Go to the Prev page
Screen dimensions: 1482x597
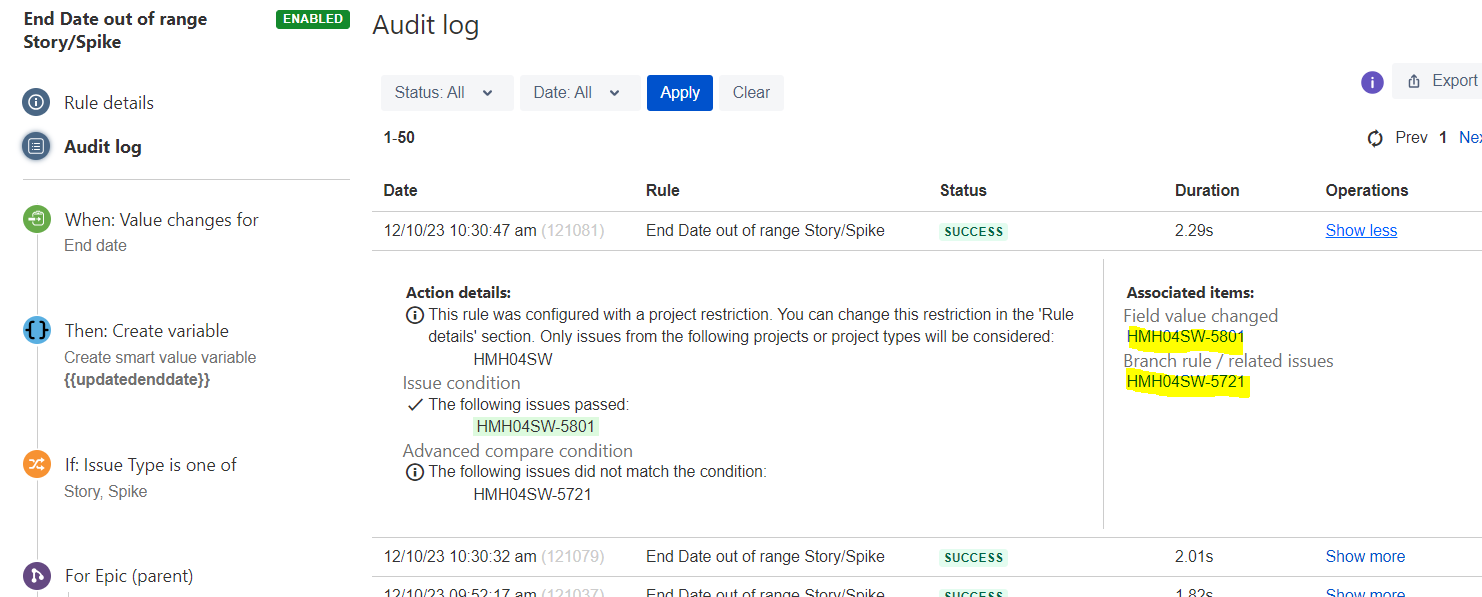(x=1411, y=138)
